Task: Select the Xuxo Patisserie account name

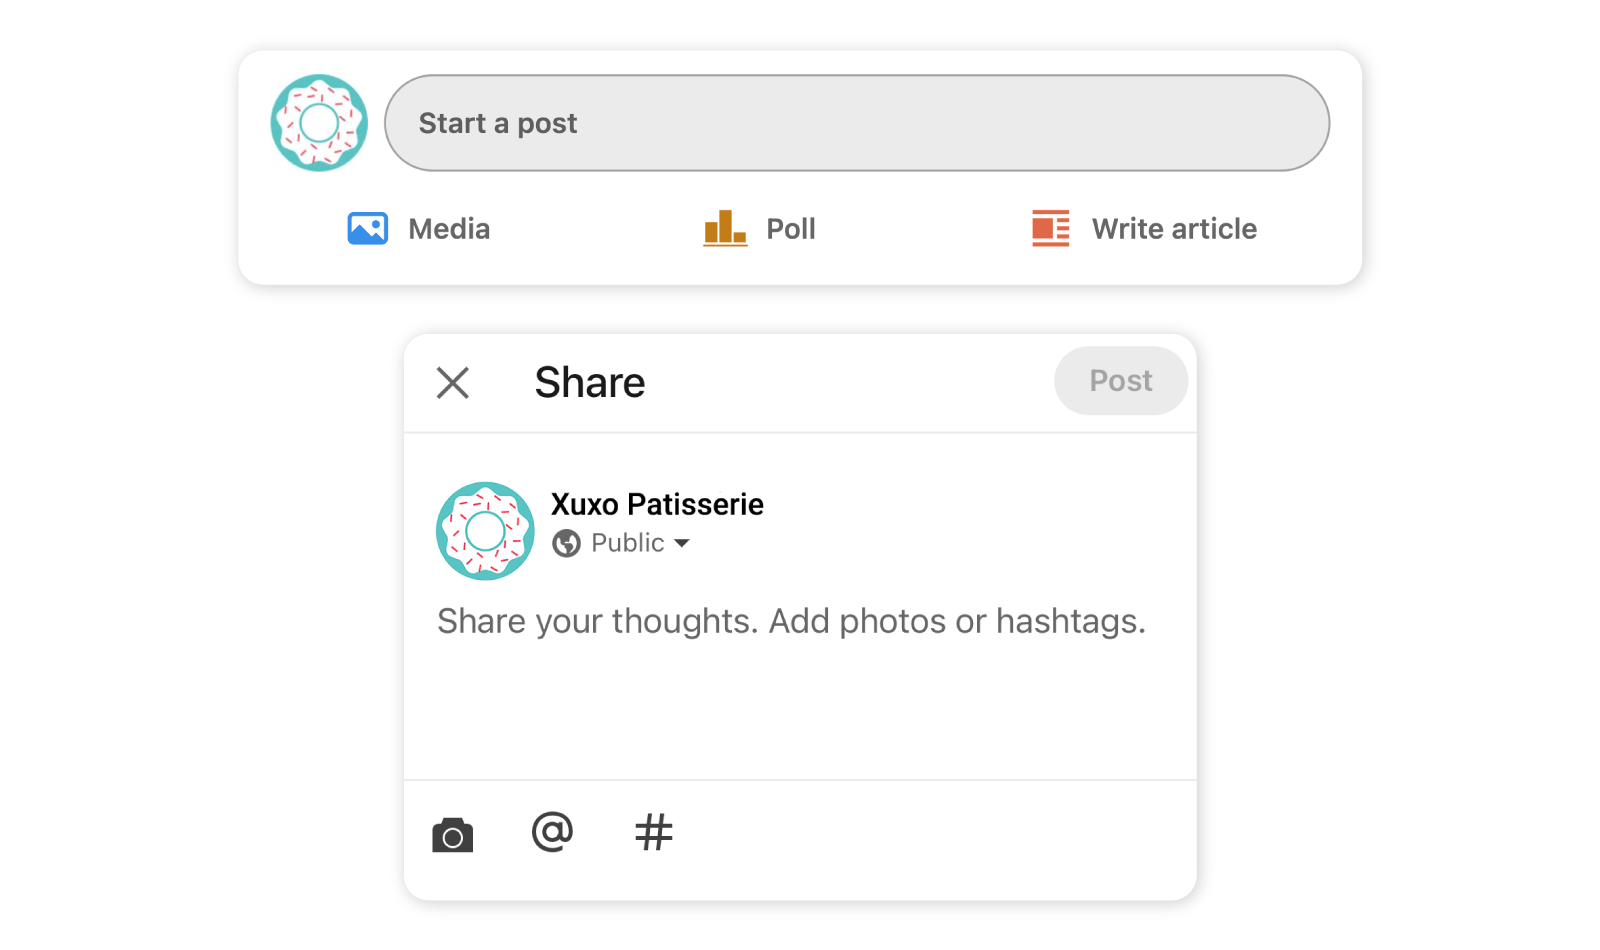Action: pos(656,504)
